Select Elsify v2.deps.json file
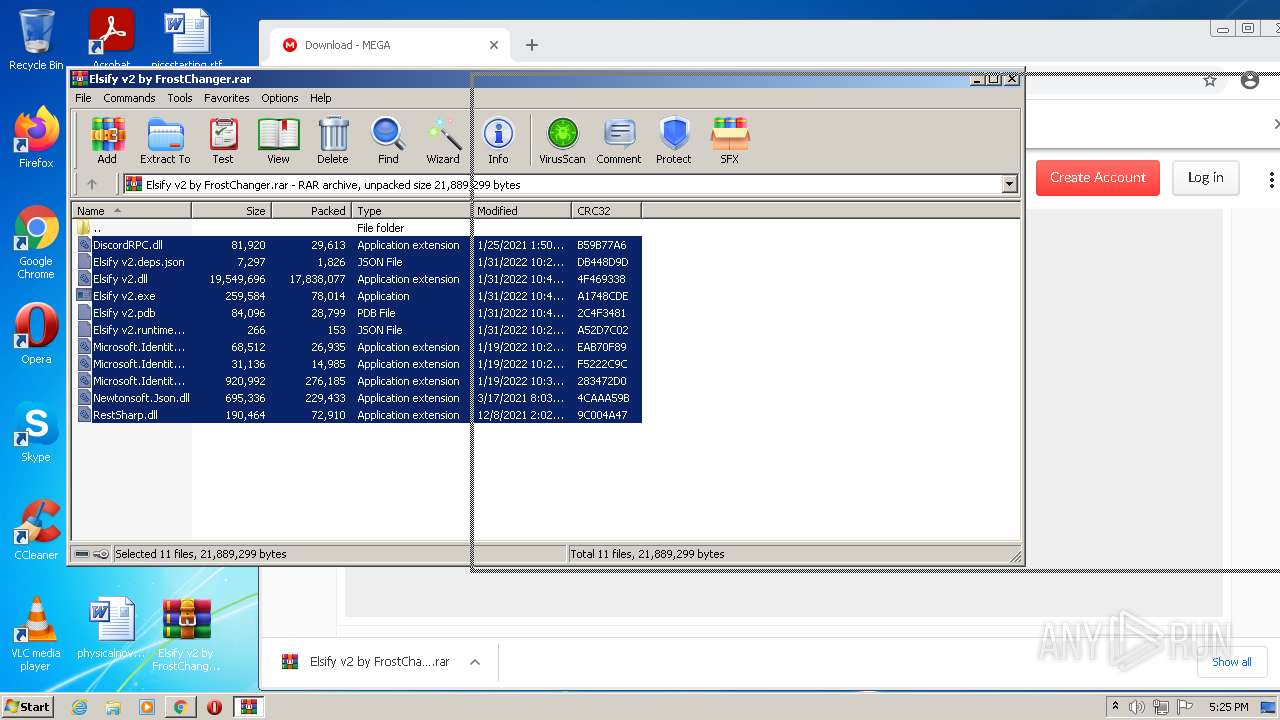The width and height of the screenshot is (1280, 720). [357, 262]
